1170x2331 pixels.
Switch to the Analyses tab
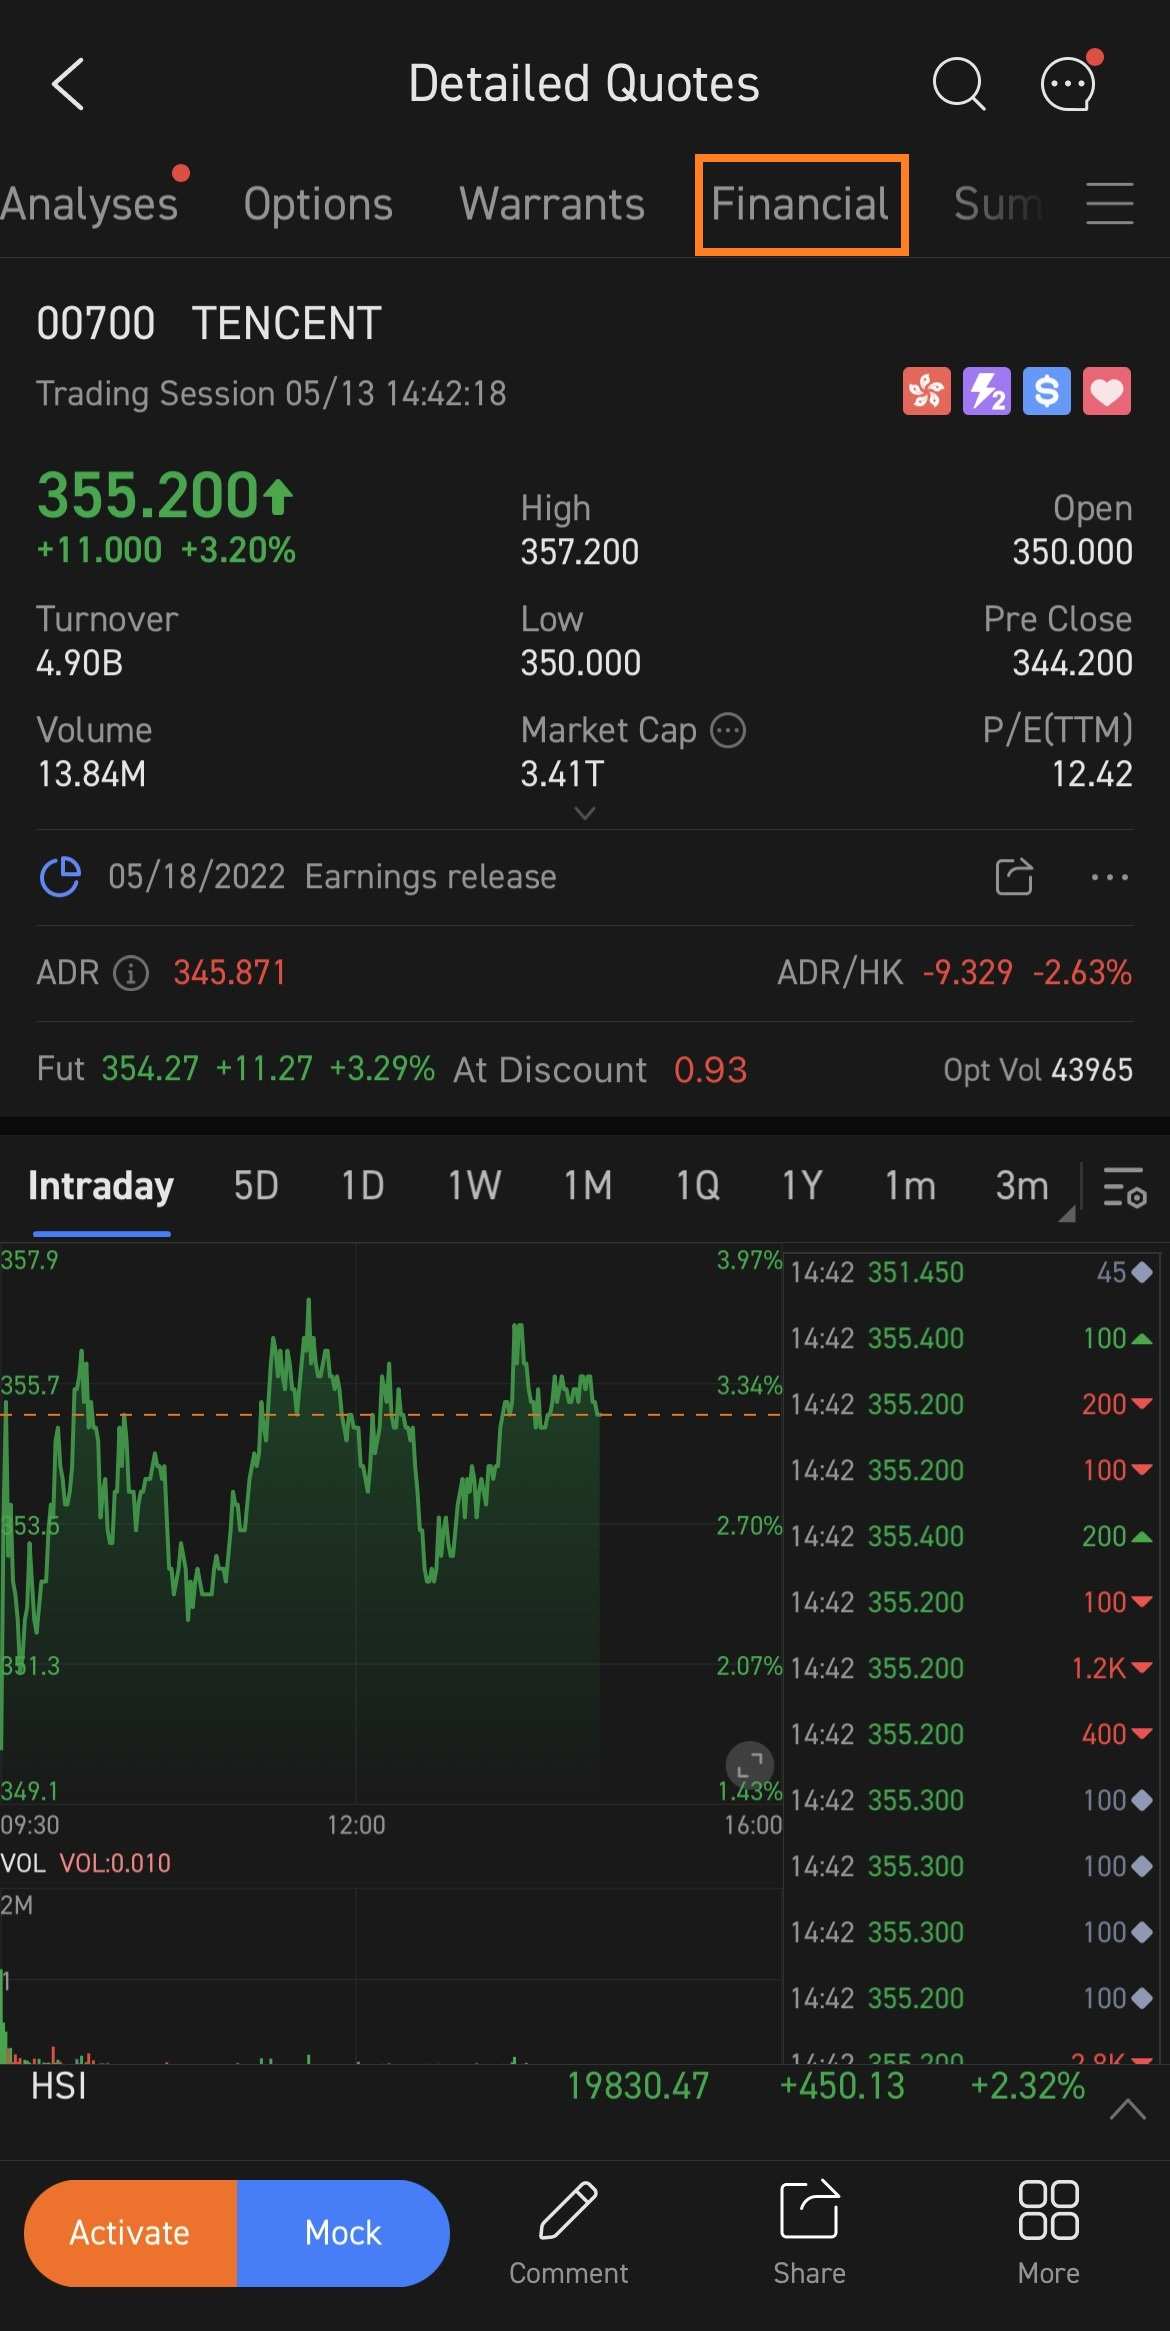89,204
